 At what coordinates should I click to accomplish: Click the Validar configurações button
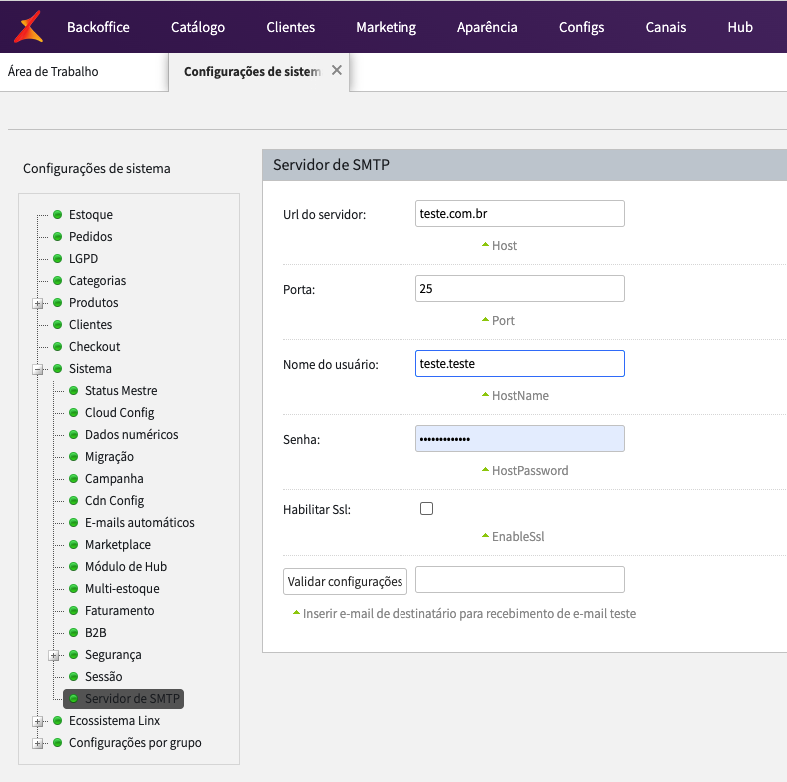coord(345,581)
